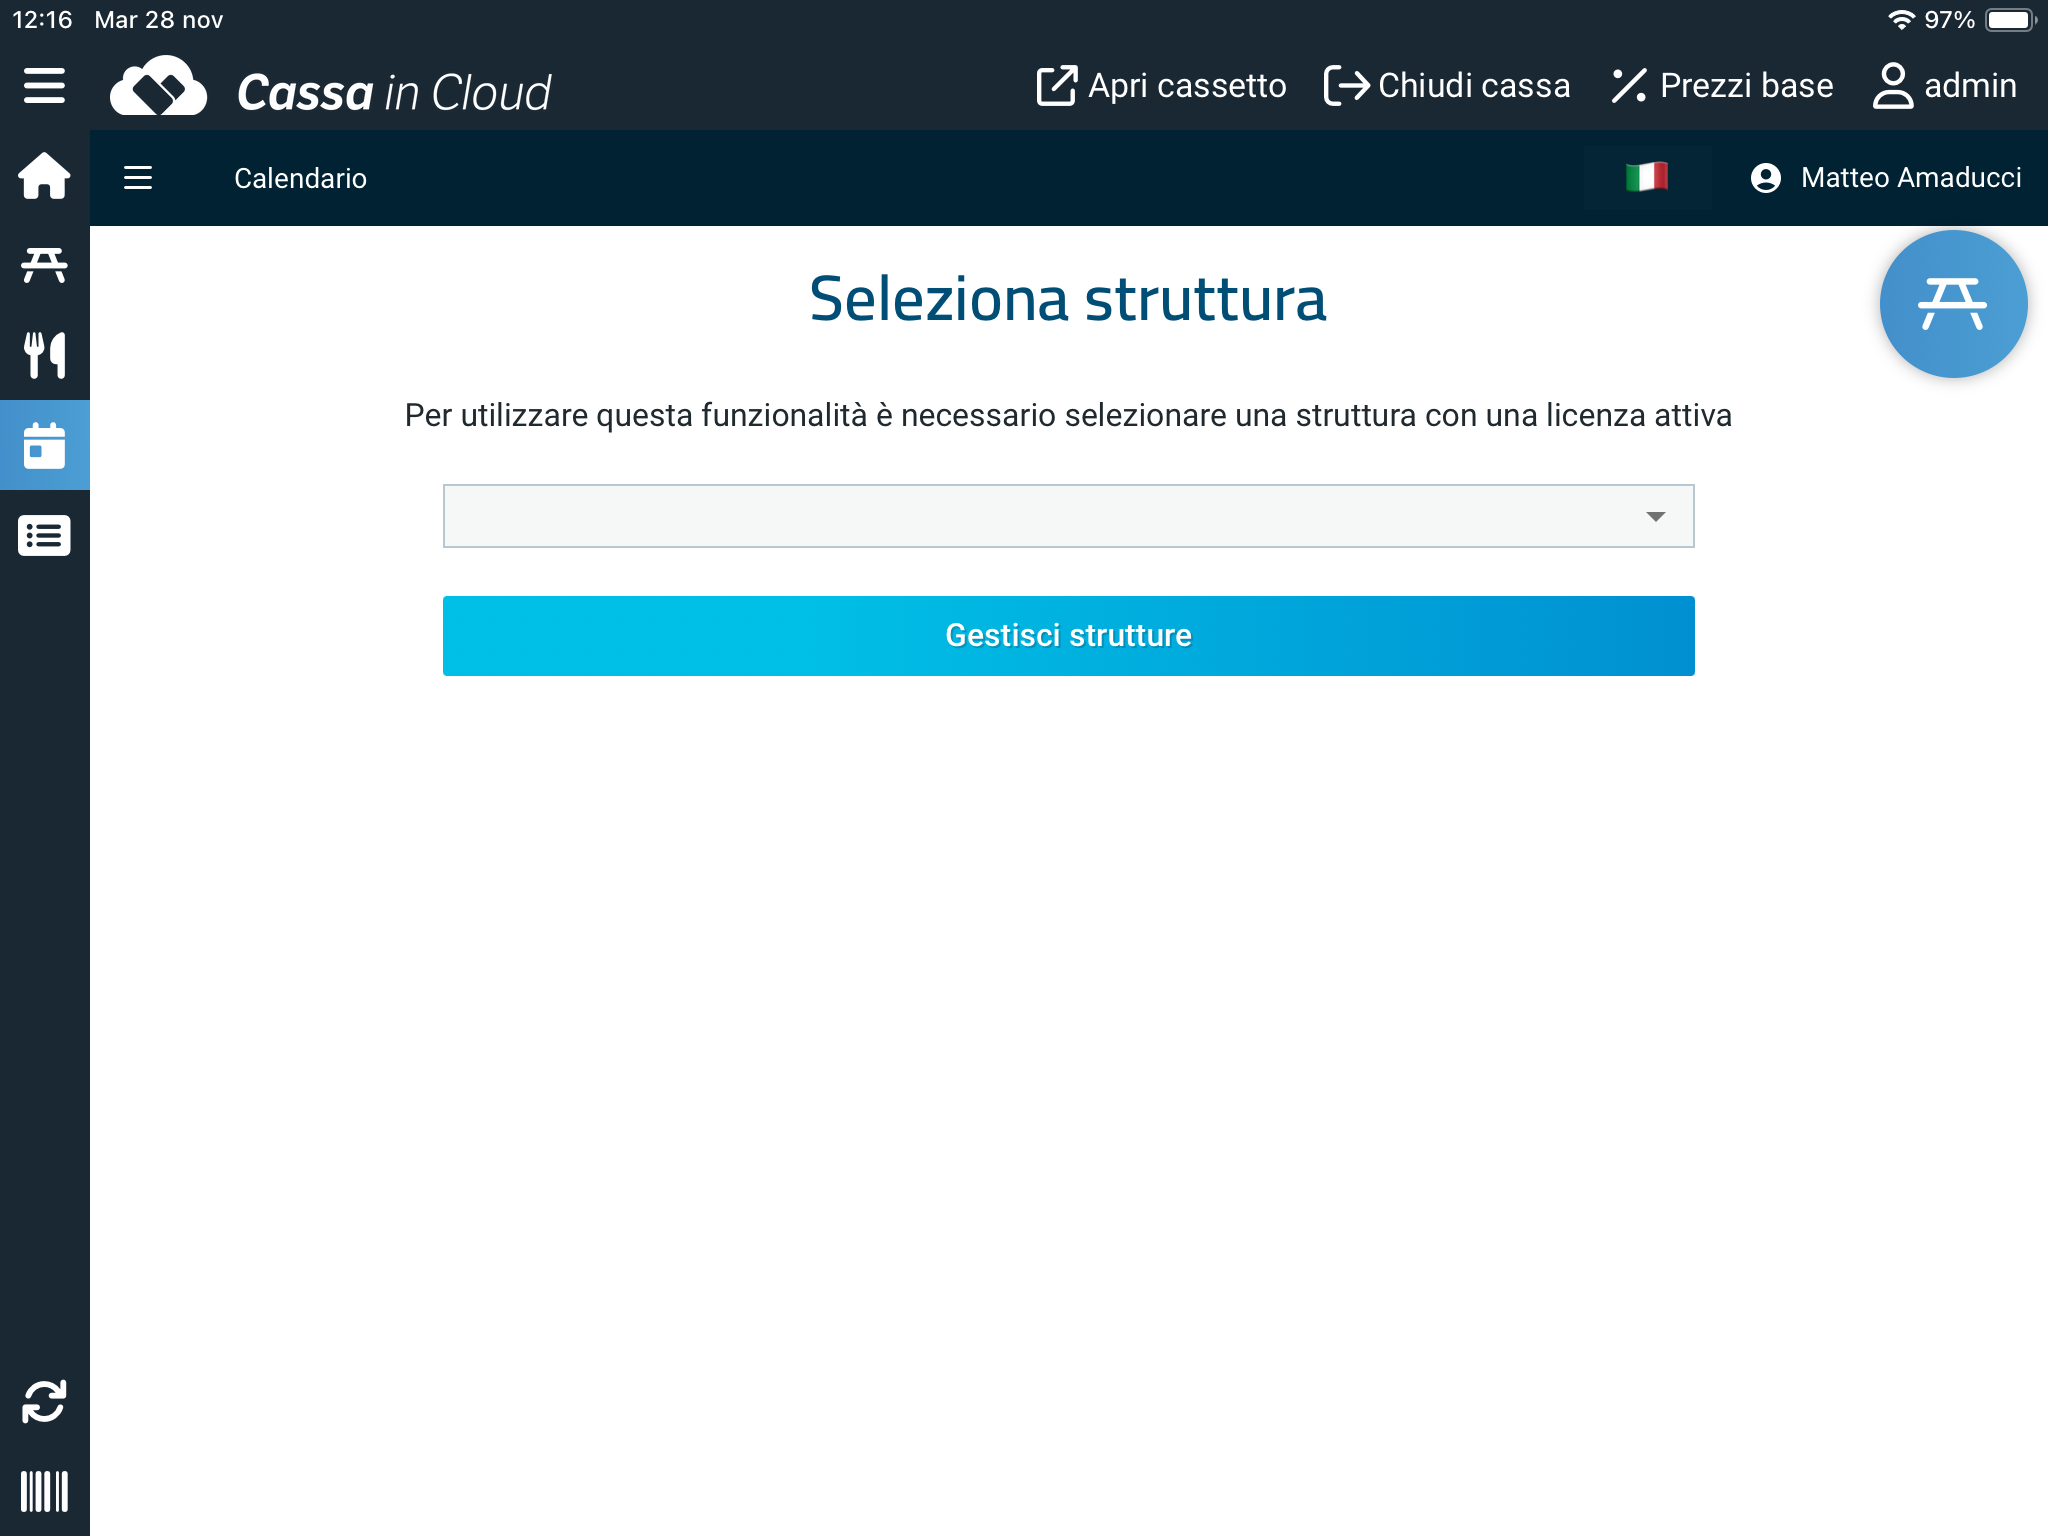Tap the round blue table floating button

tap(1953, 304)
